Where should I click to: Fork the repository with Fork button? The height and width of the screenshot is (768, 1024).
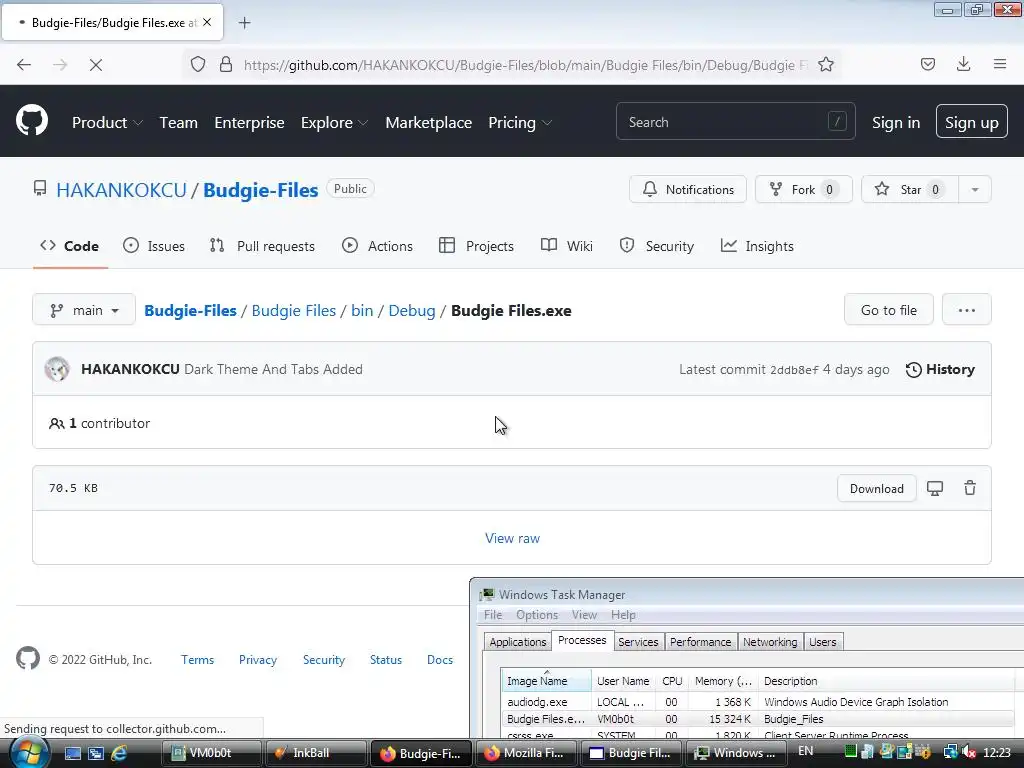[x=804, y=189]
